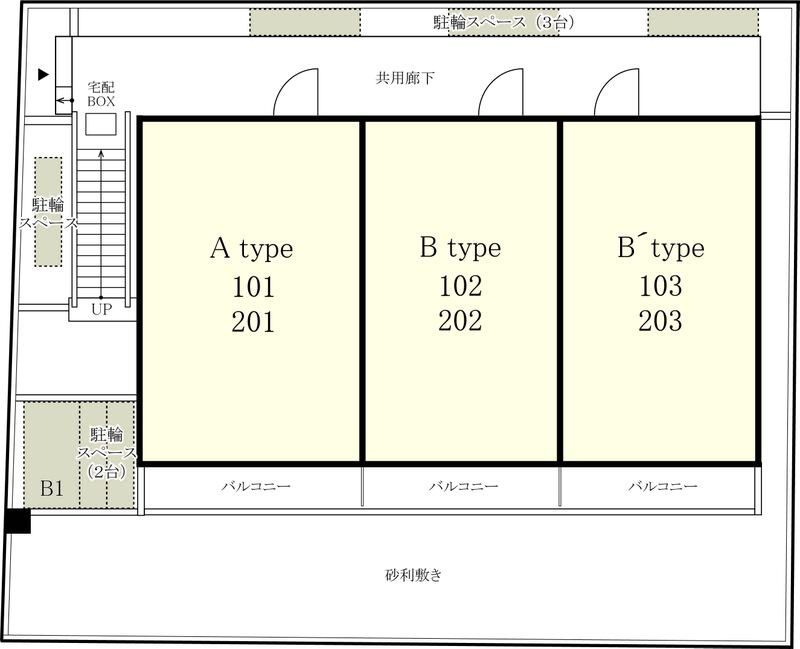The height and width of the screenshot is (649, 800).
Task: Click the バルコニー under B type unit
Action: coord(463,486)
